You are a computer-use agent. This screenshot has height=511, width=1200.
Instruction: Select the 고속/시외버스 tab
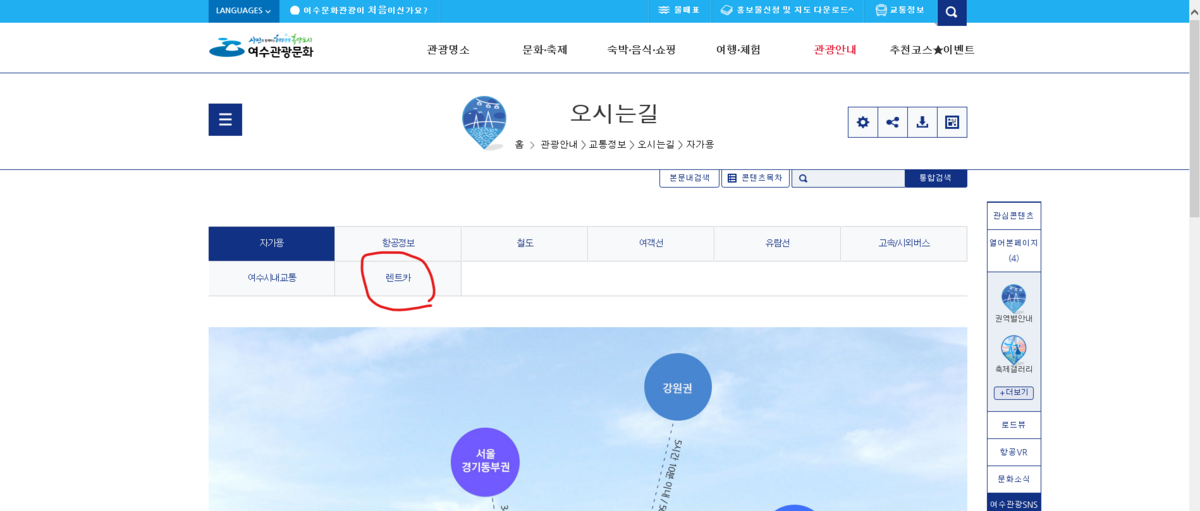(904, 243)
